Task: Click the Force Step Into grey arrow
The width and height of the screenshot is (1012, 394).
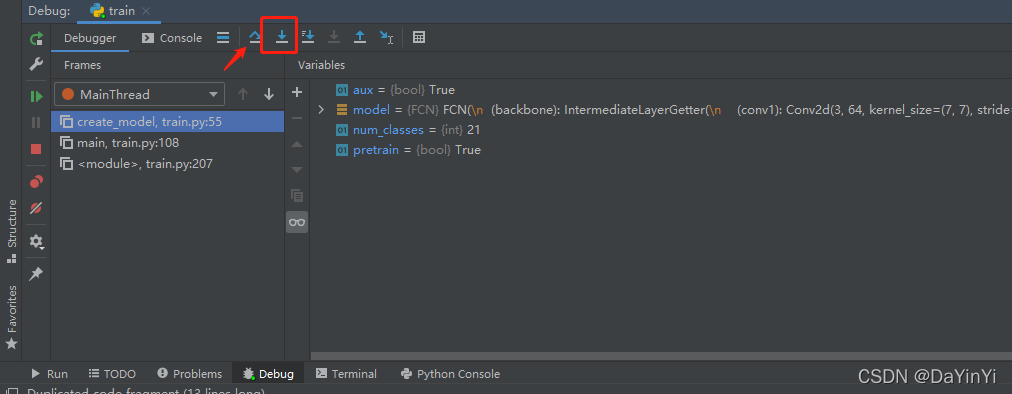Action: click(334, 37)
